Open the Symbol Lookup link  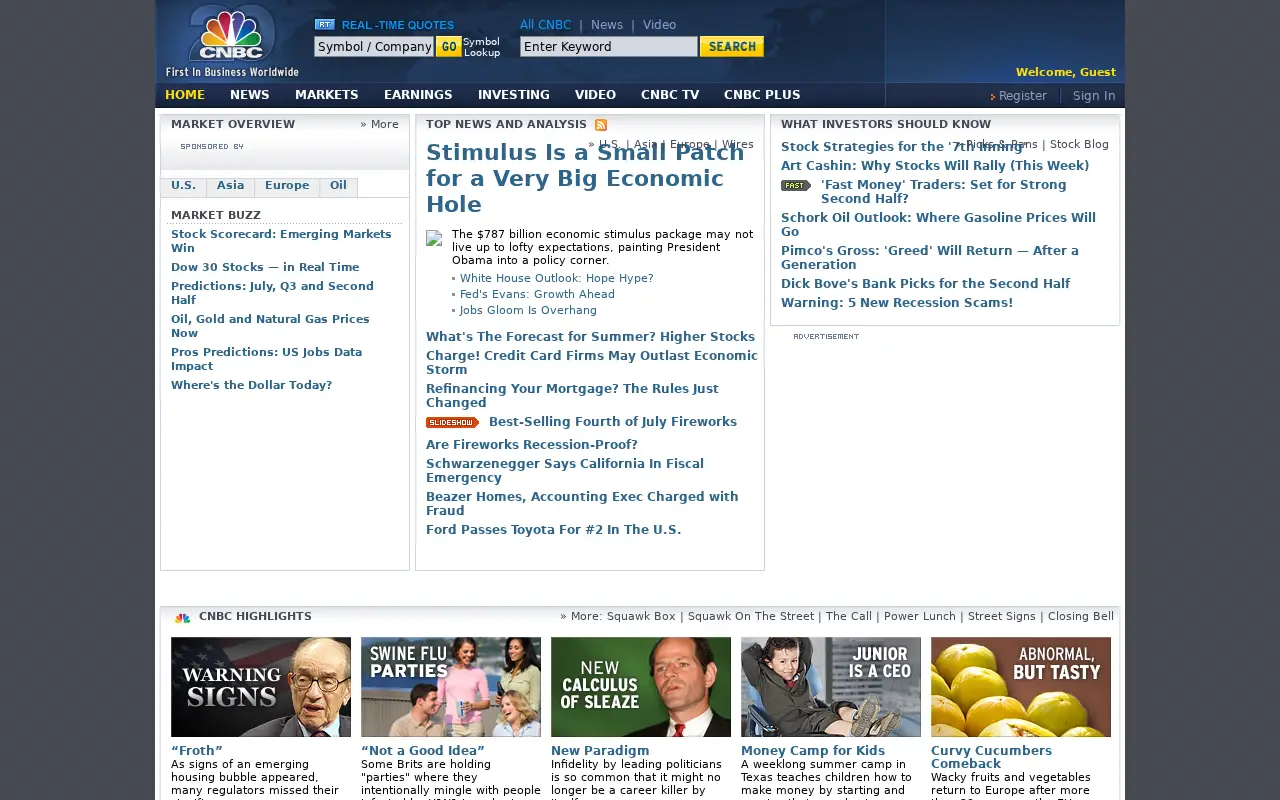[482, 47]
